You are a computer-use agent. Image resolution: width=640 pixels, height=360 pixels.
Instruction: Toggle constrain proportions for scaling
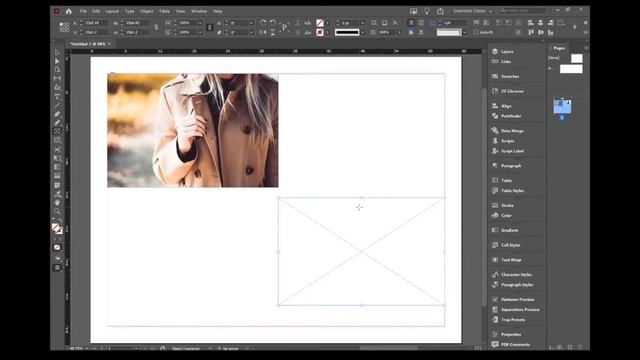click(210, 27)
